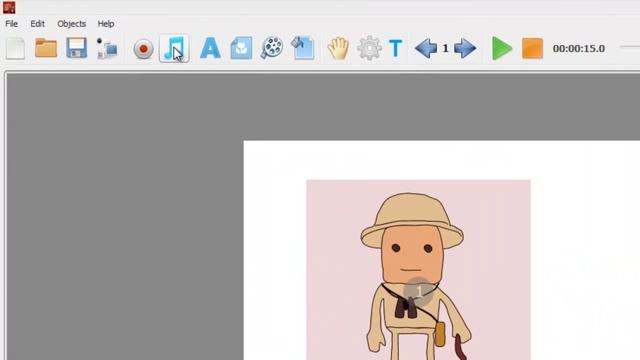Open the File menu

(11, 24)
